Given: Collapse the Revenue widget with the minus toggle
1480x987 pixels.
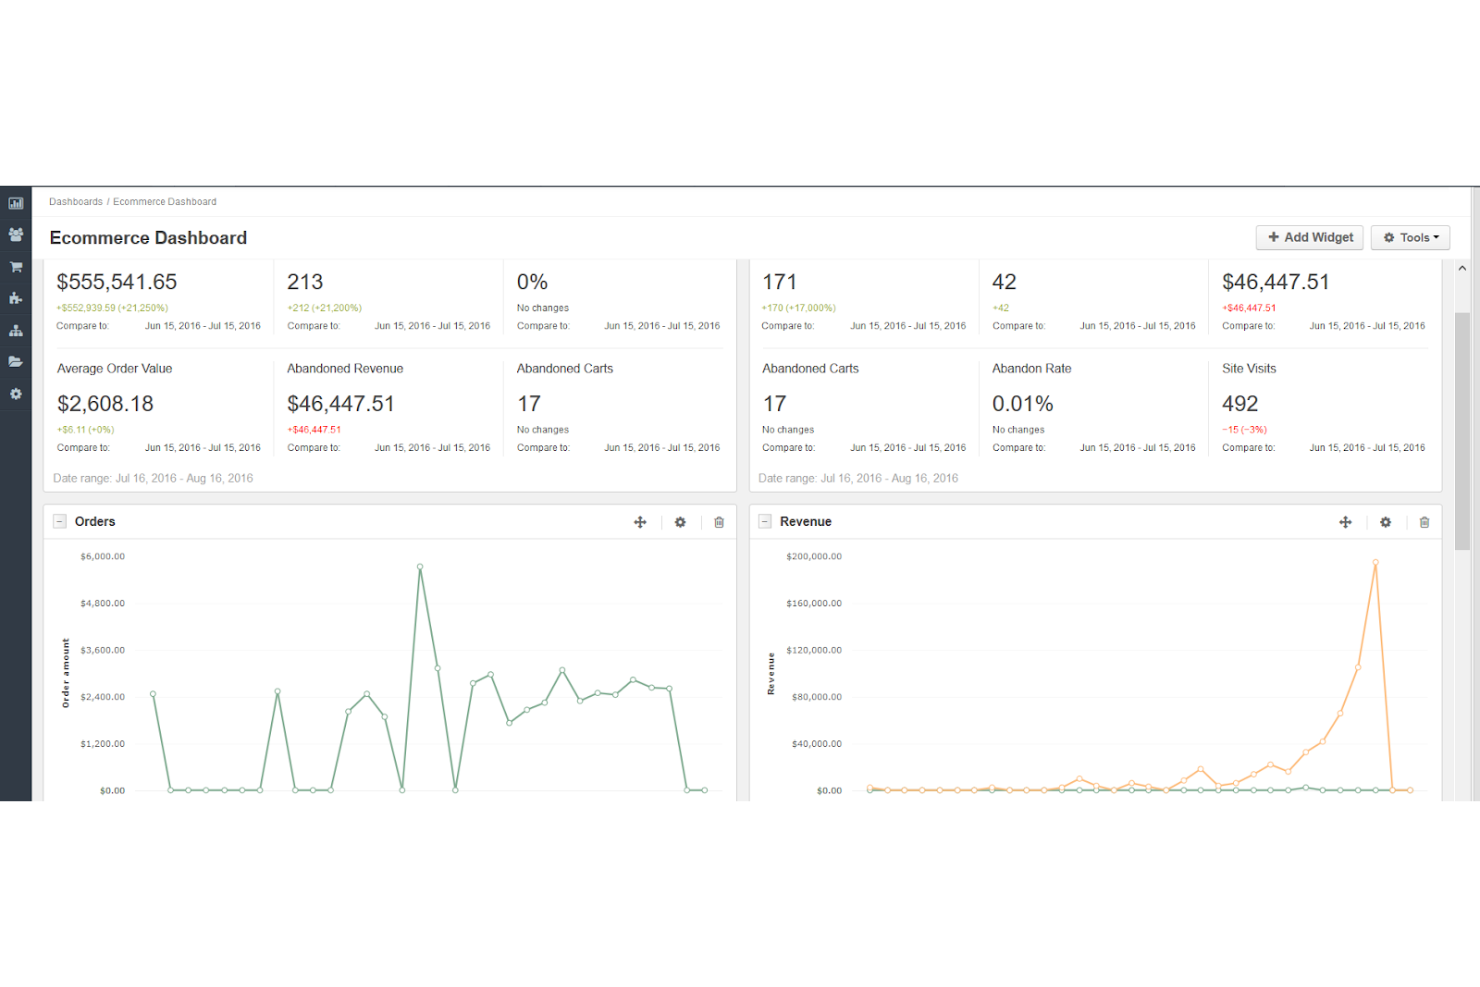Looking at the screenshot, I should (x=765, y=521).
